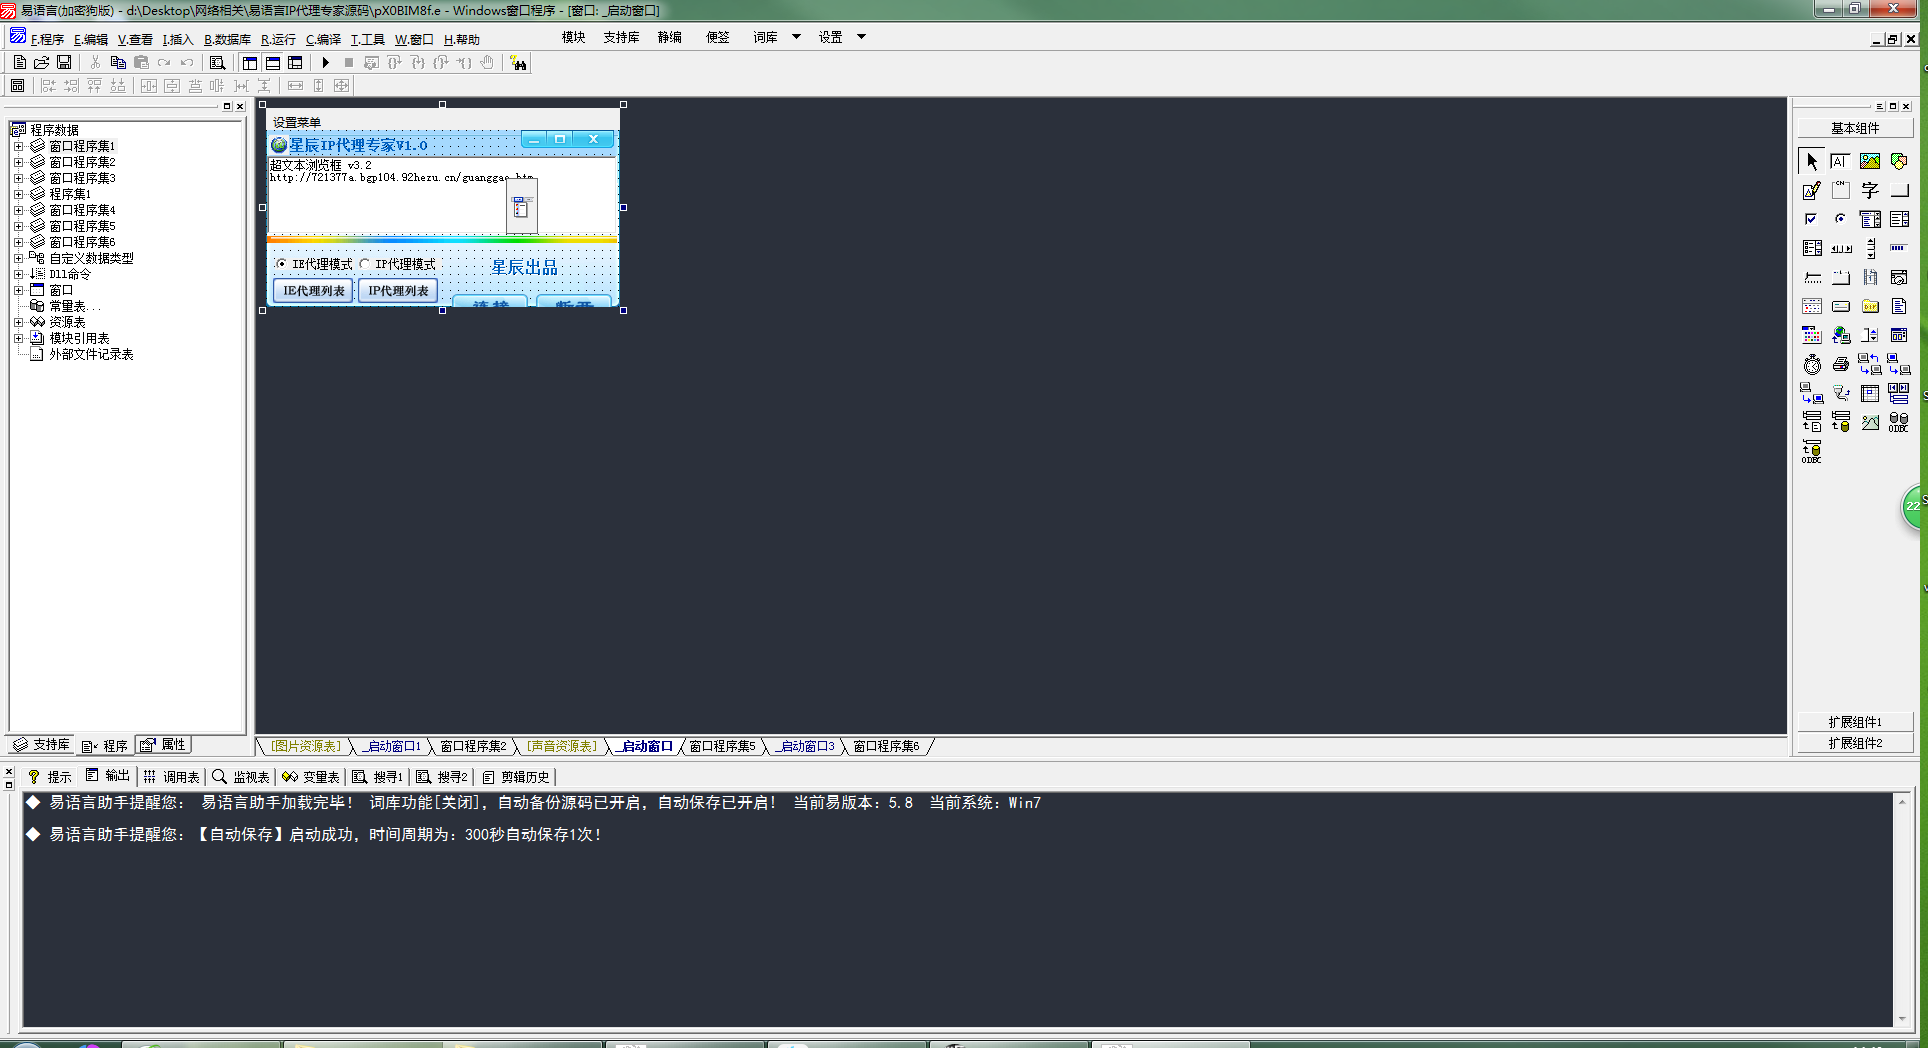Expand the 窗口程序集1 tree node
This screenshot has height=1048, width=1928.
coord(18,146)
